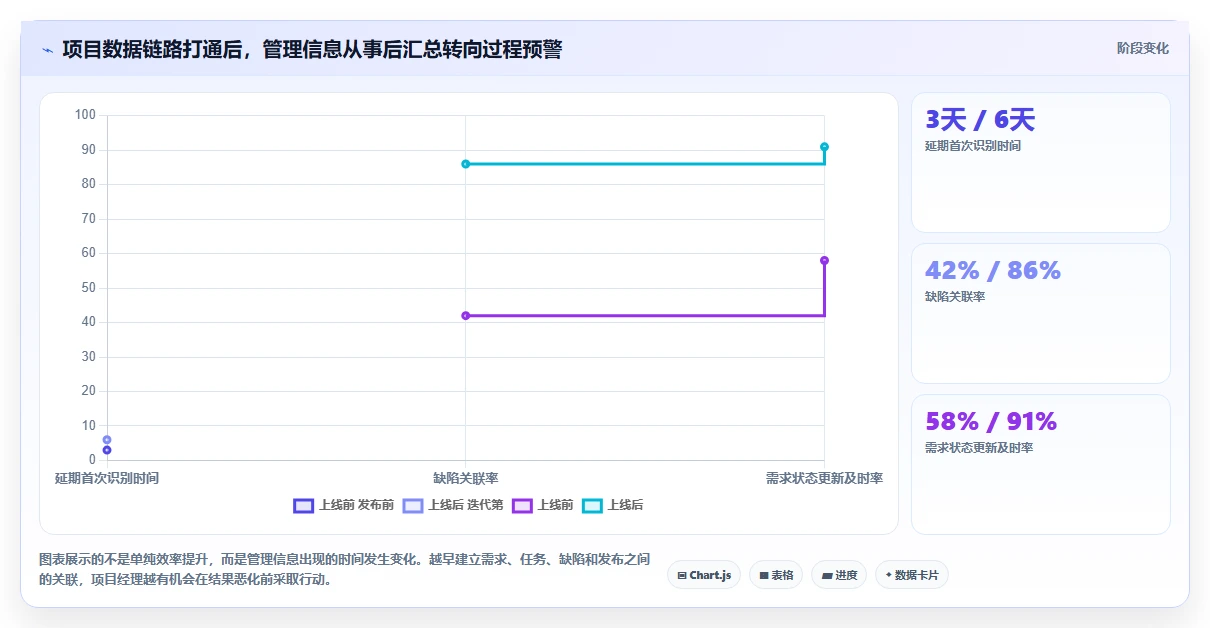
Task: Click the 需求状态更新及时率 card caption
Action: point(979,448)
